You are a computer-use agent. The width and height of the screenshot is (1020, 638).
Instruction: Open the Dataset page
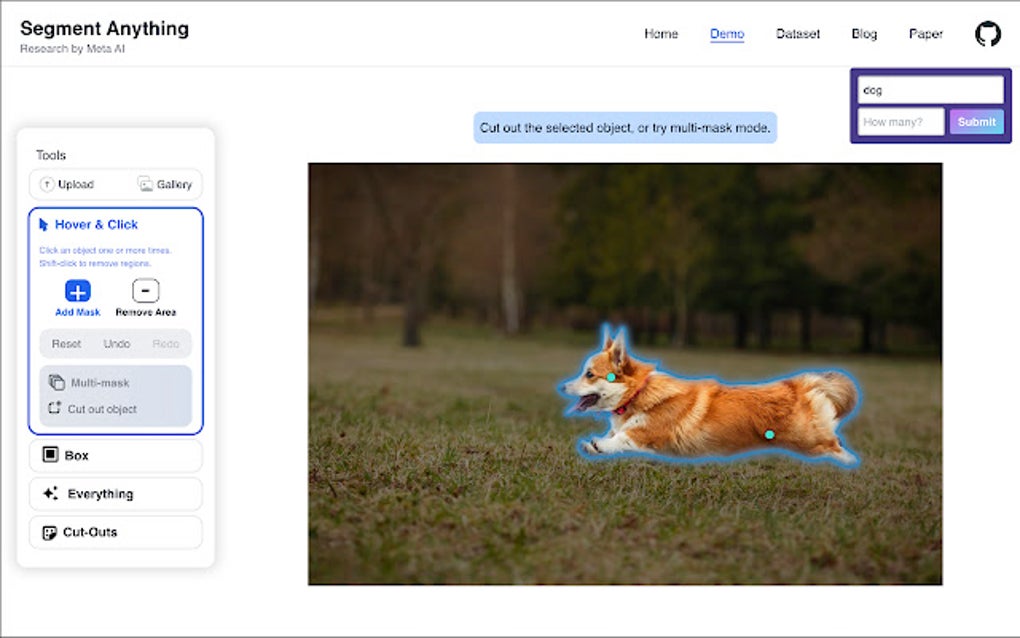coord(798,34)
